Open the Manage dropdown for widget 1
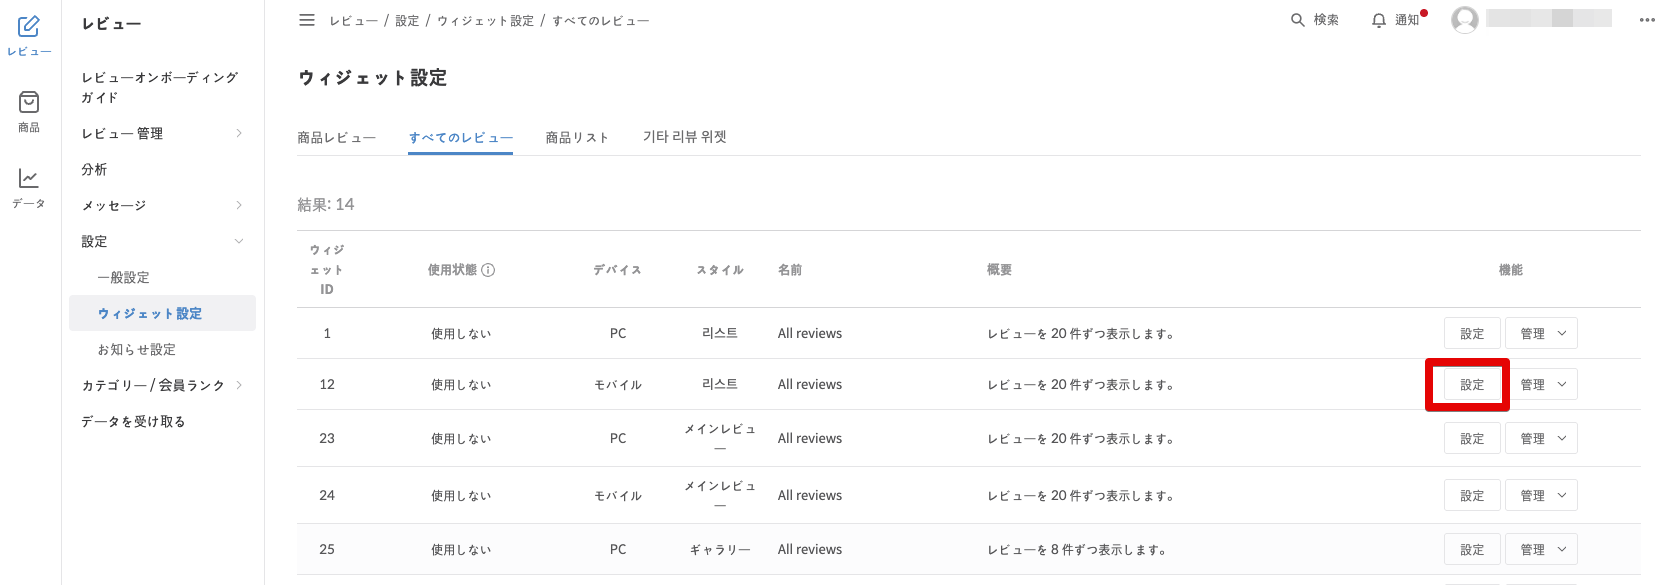 (x=1541, y=333)
